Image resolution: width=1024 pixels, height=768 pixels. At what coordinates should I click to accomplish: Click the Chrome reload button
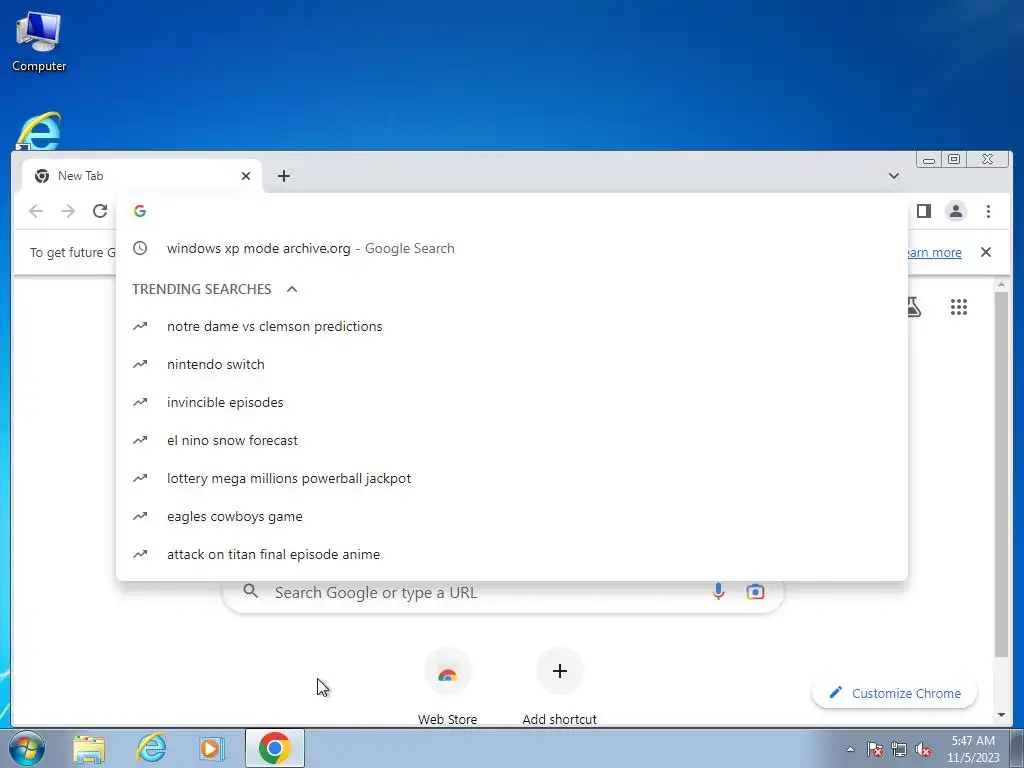(x=100, y=211)
